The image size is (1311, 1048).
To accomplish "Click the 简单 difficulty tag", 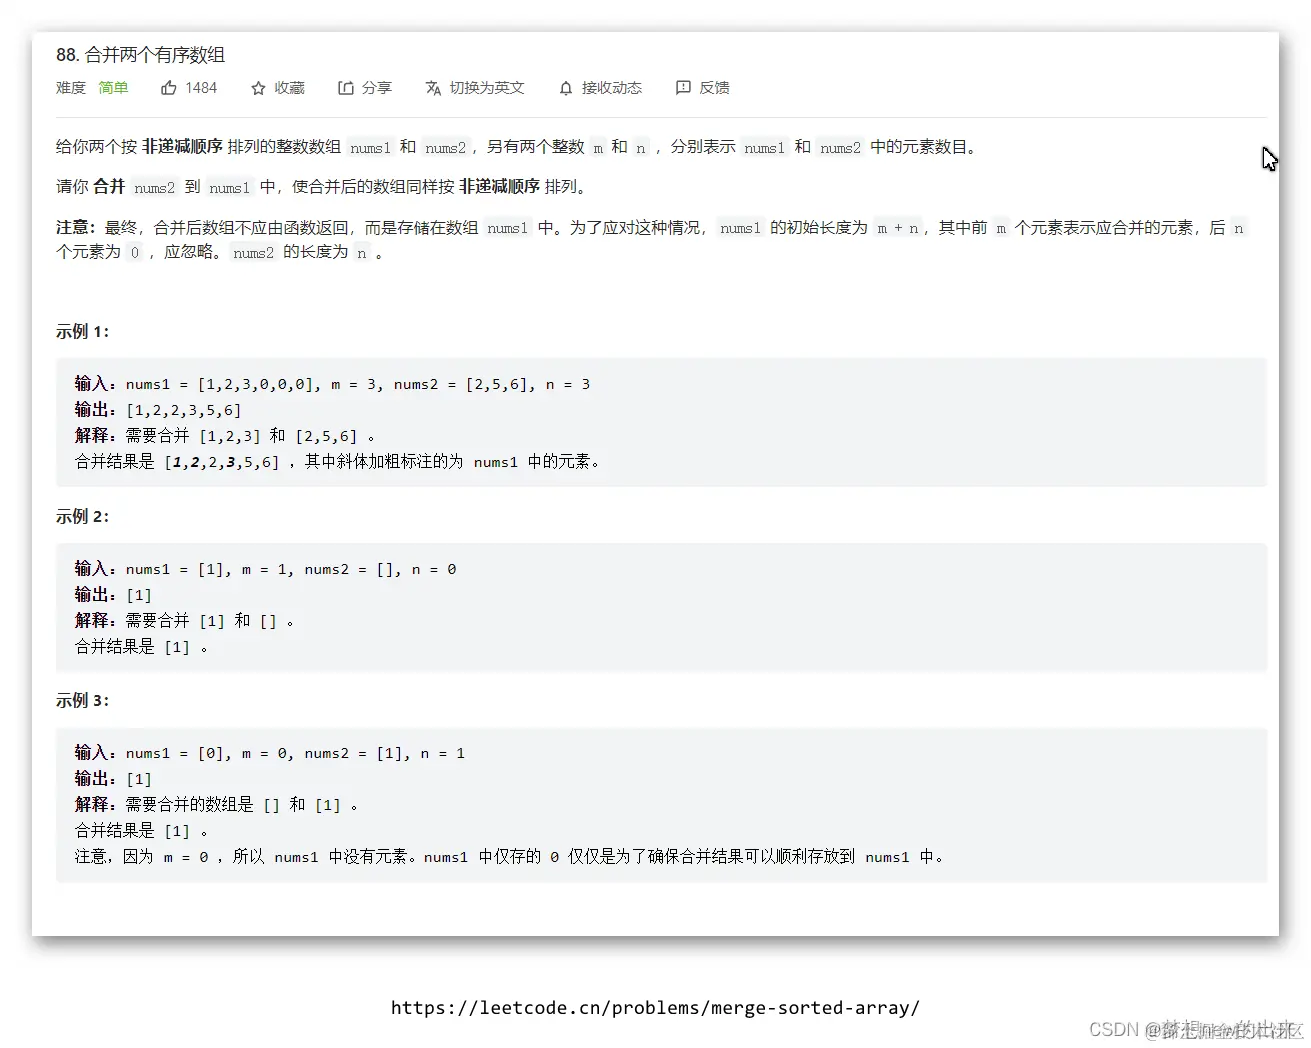I will tap(113, 88).
